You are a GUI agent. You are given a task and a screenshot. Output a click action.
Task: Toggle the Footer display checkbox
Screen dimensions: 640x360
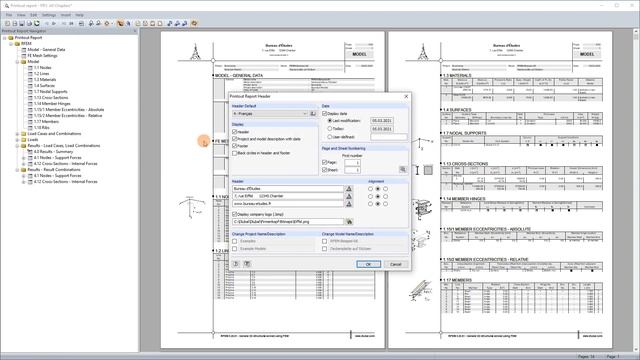pyautogui.click(x=235, y=146)
